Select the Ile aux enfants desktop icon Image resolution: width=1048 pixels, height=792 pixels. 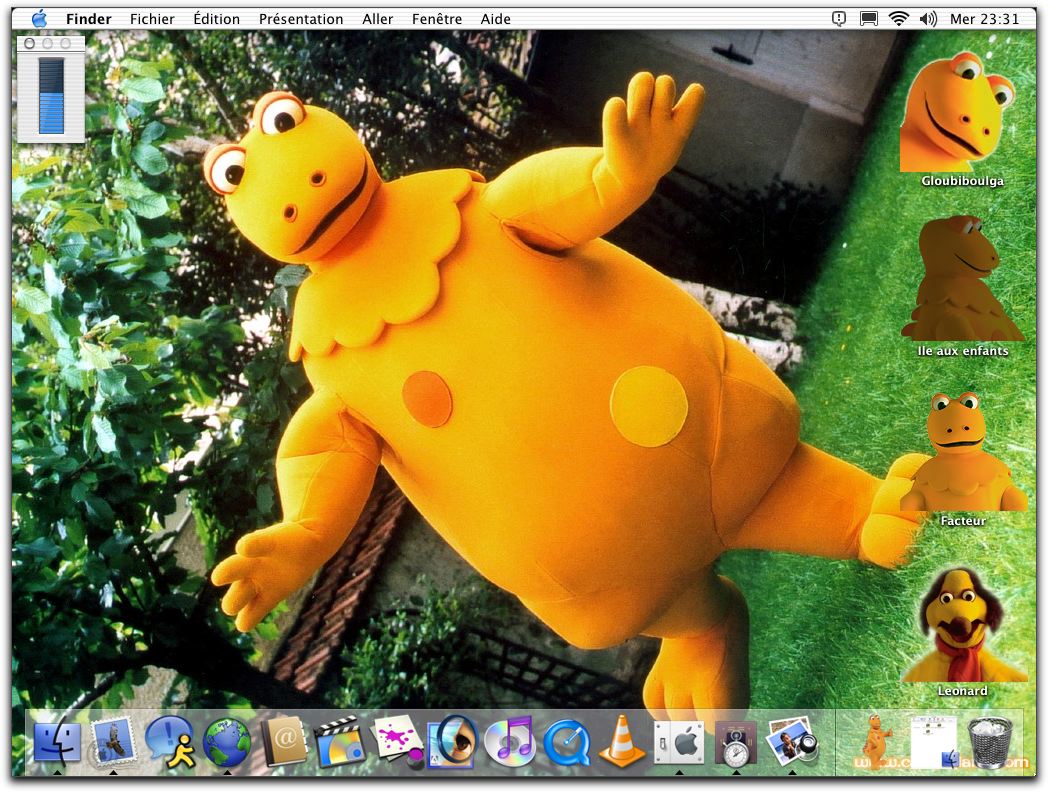[962, 277]
